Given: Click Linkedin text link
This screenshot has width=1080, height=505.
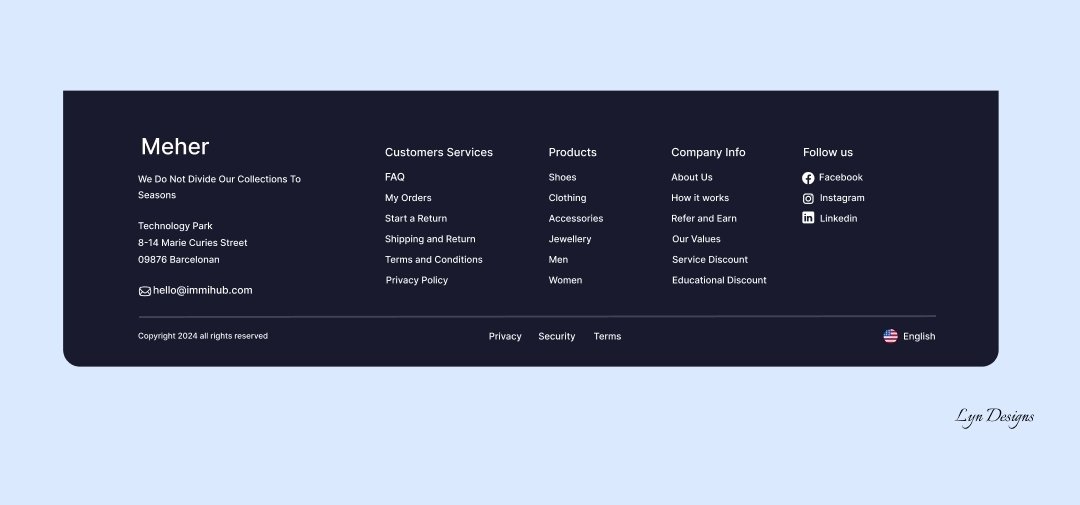Looking at the screenshot, I should click(839, 218).
